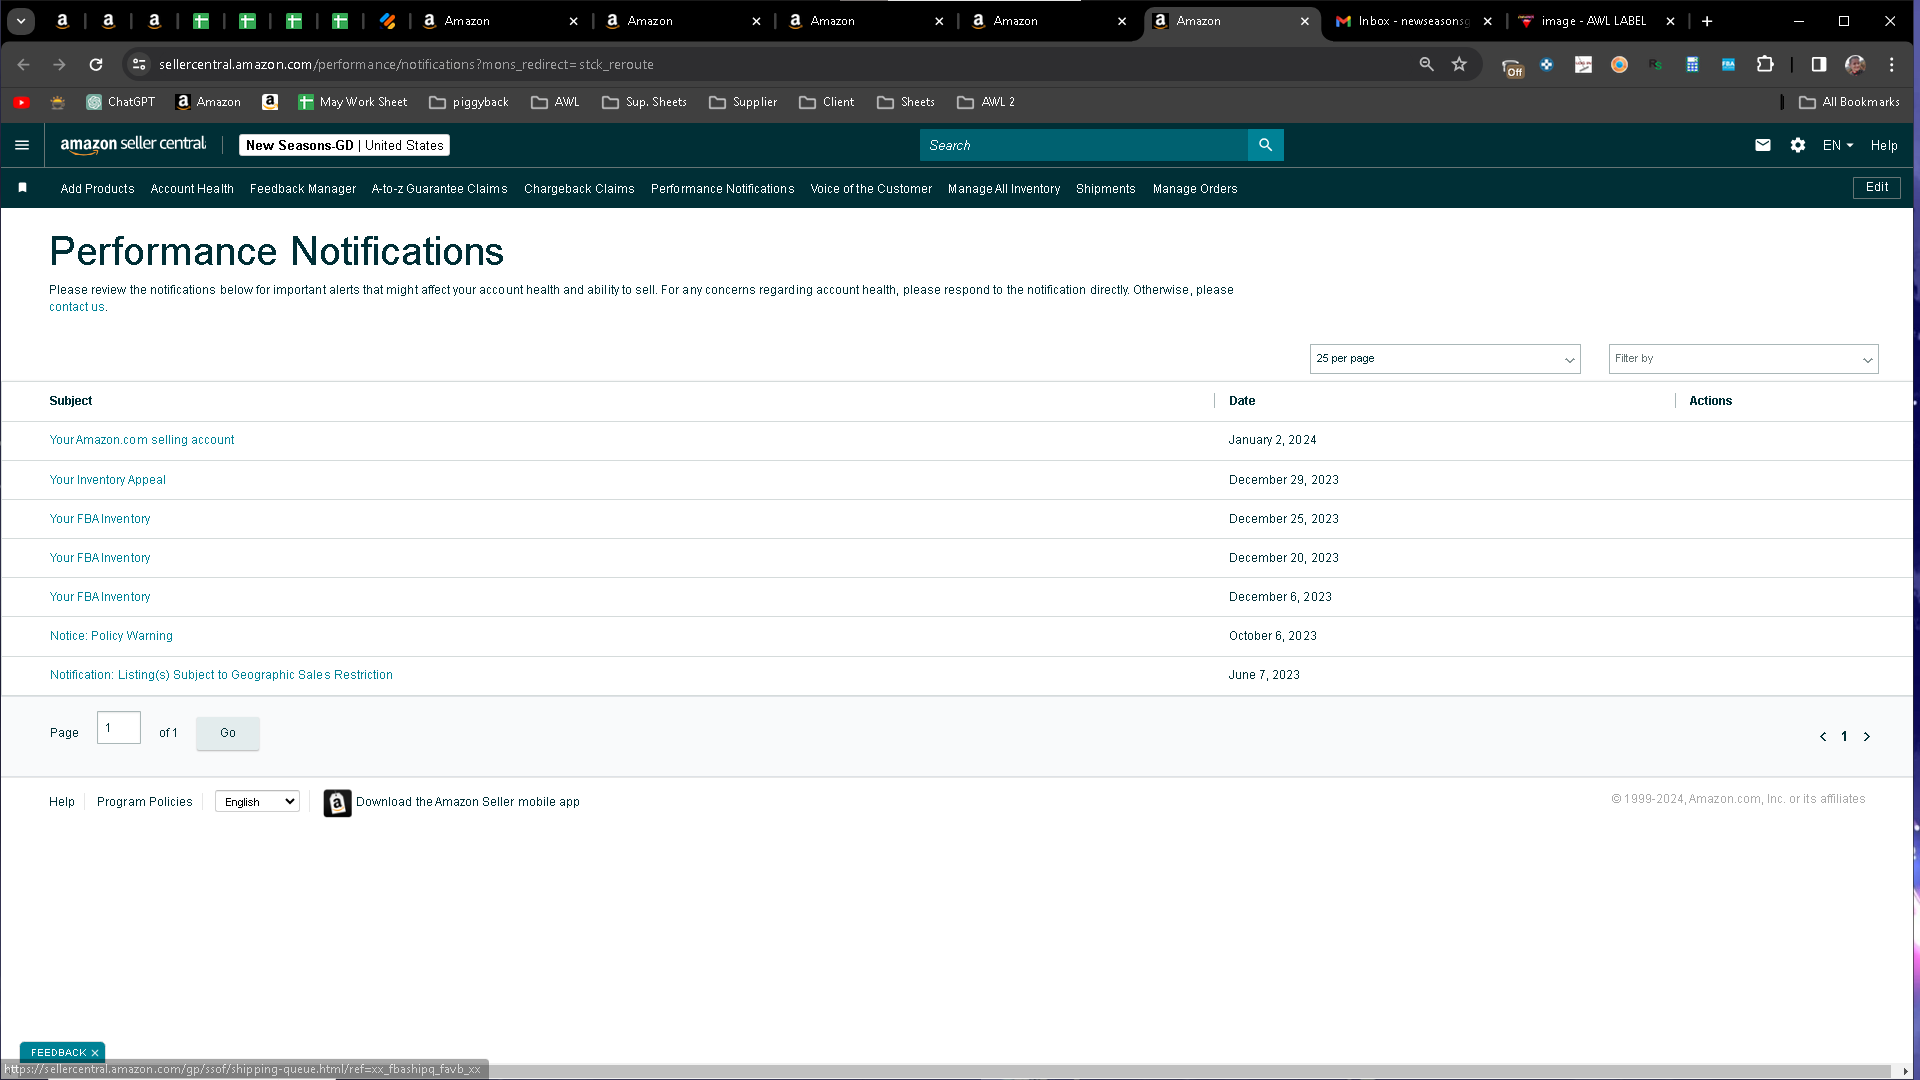1920x1080 pixels.
Task: Open Performance Notifications nav item
Action: click(x=722, y=189)
